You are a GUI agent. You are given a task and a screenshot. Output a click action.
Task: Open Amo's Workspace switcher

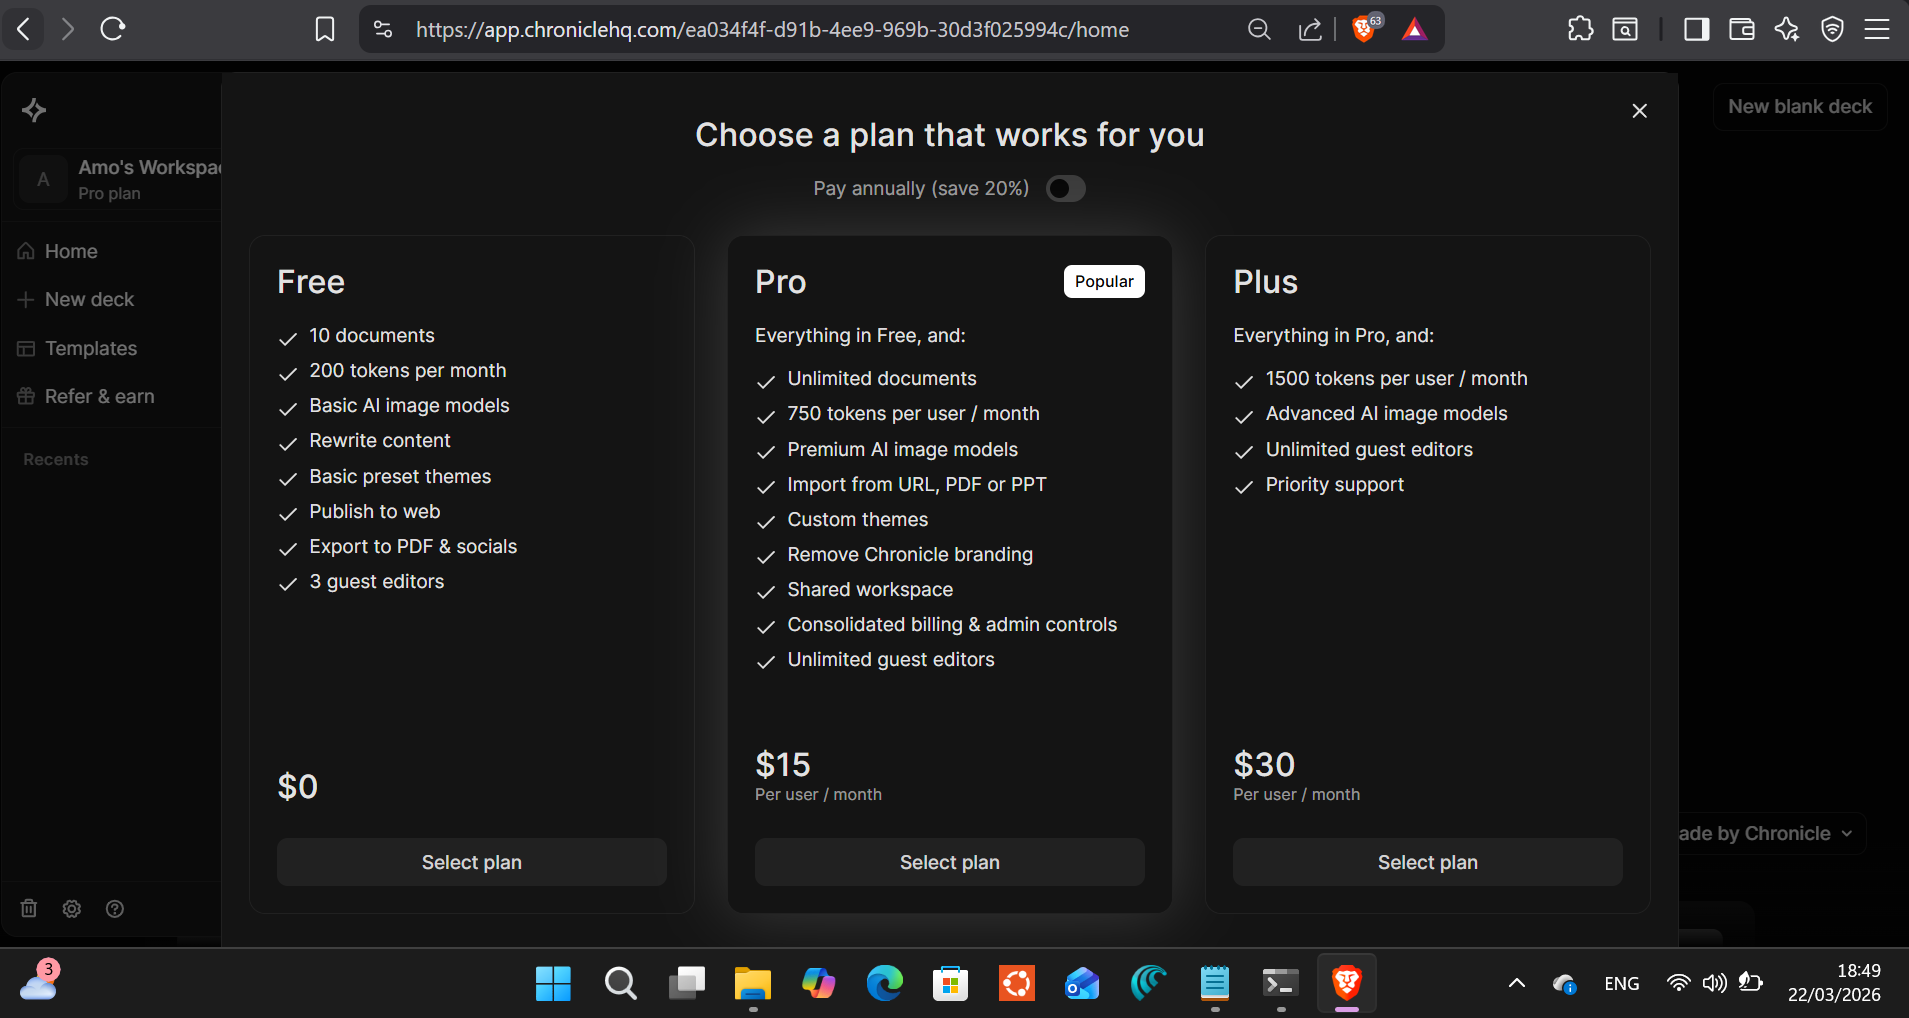(118, 179)
